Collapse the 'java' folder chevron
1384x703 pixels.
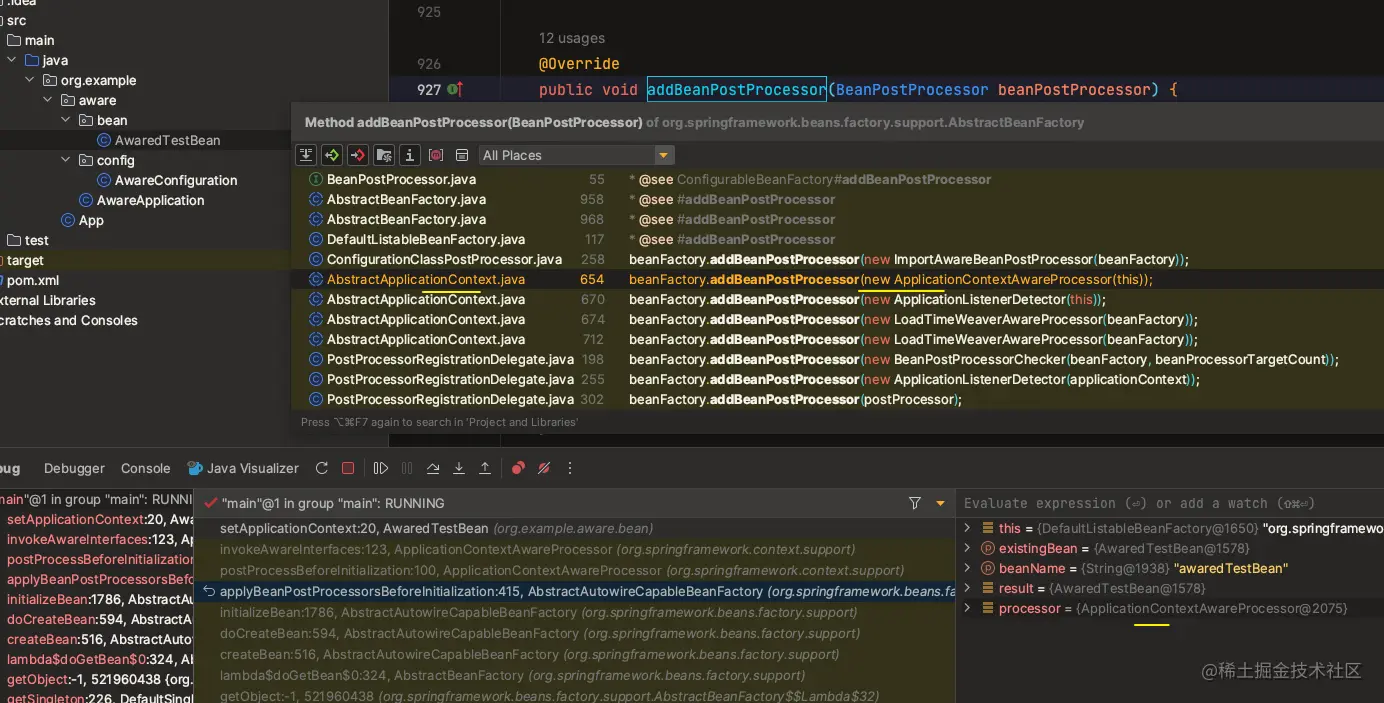pos(12,60)
